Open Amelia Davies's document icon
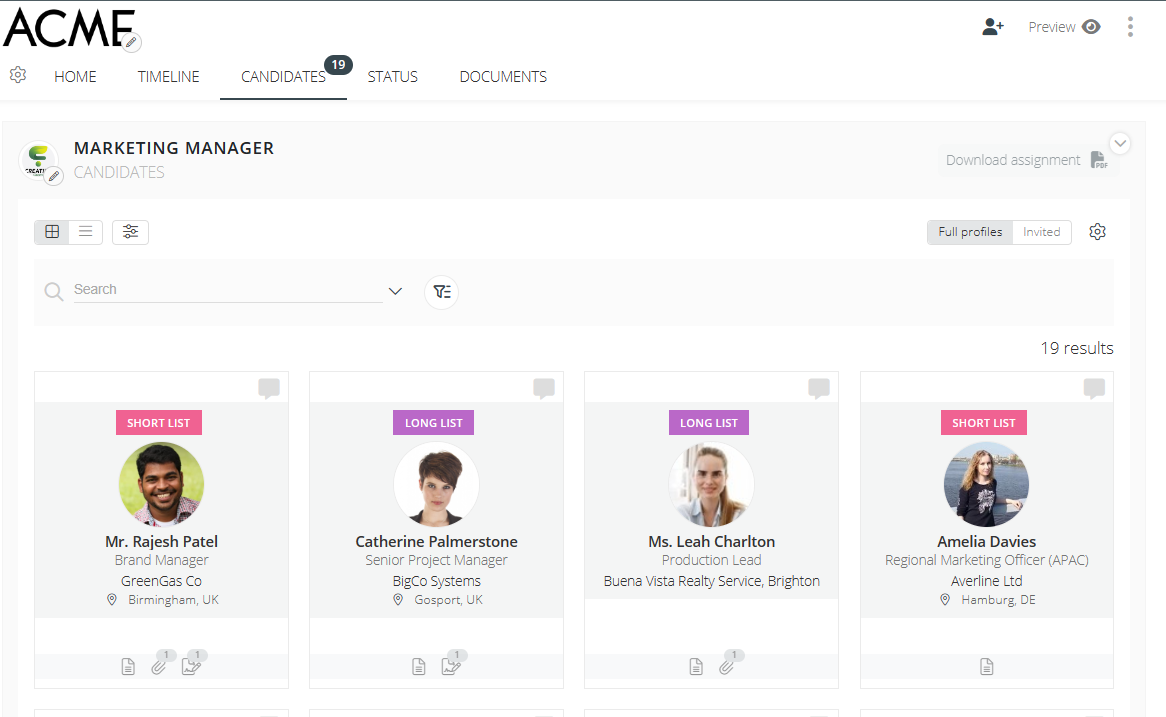 (987, 666)
